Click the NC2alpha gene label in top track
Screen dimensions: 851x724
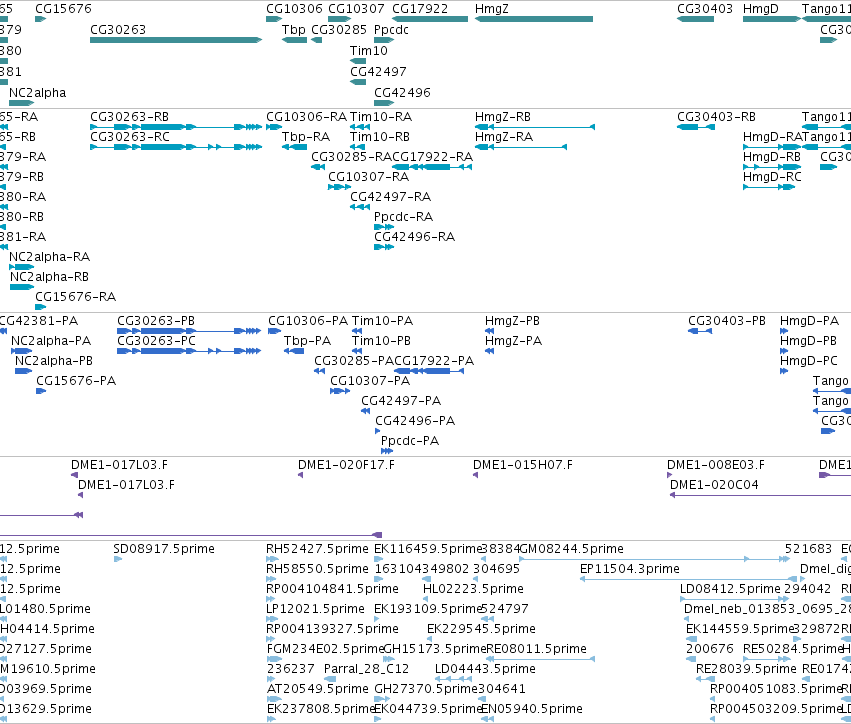click(37, 93)
